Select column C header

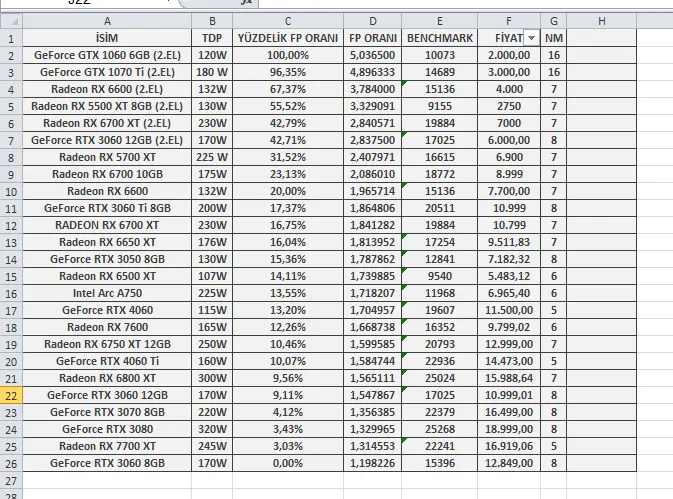(288, 21)
